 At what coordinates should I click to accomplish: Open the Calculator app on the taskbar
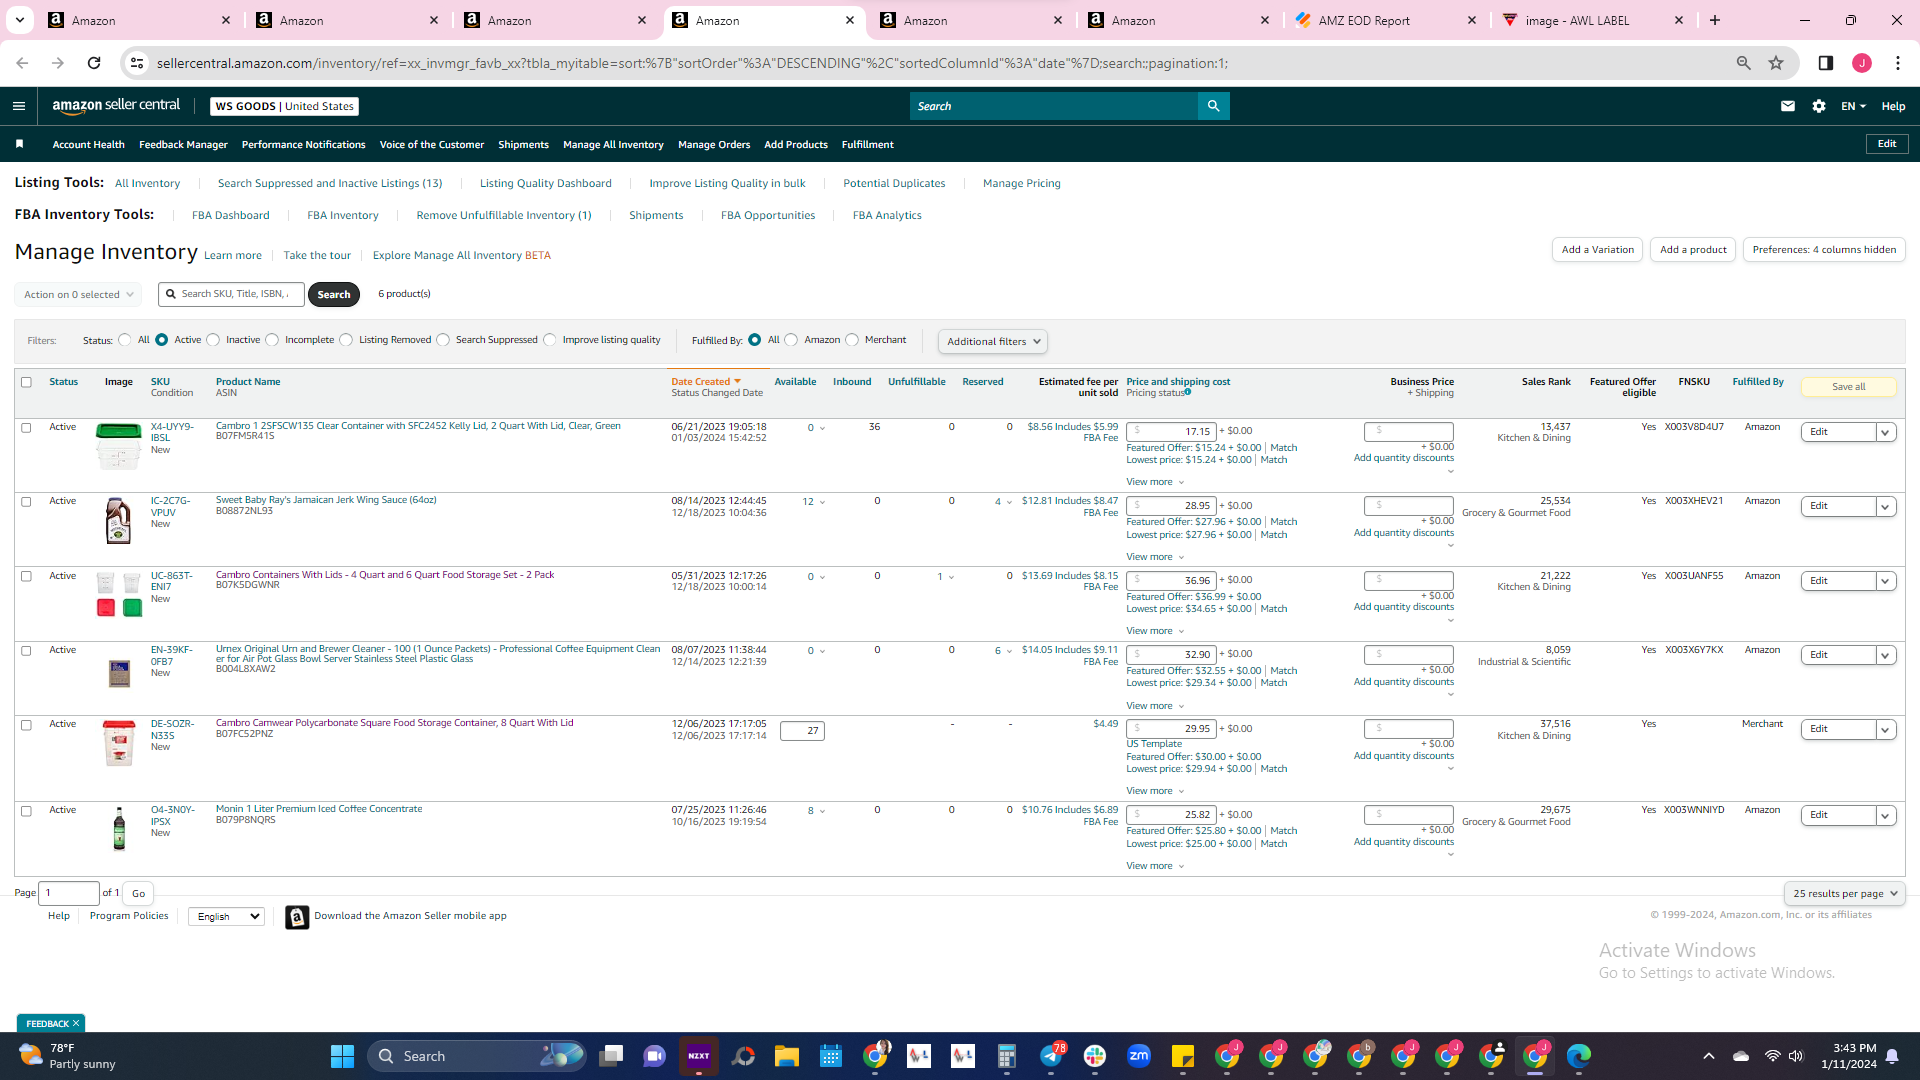click(x=1007, y=1056)
